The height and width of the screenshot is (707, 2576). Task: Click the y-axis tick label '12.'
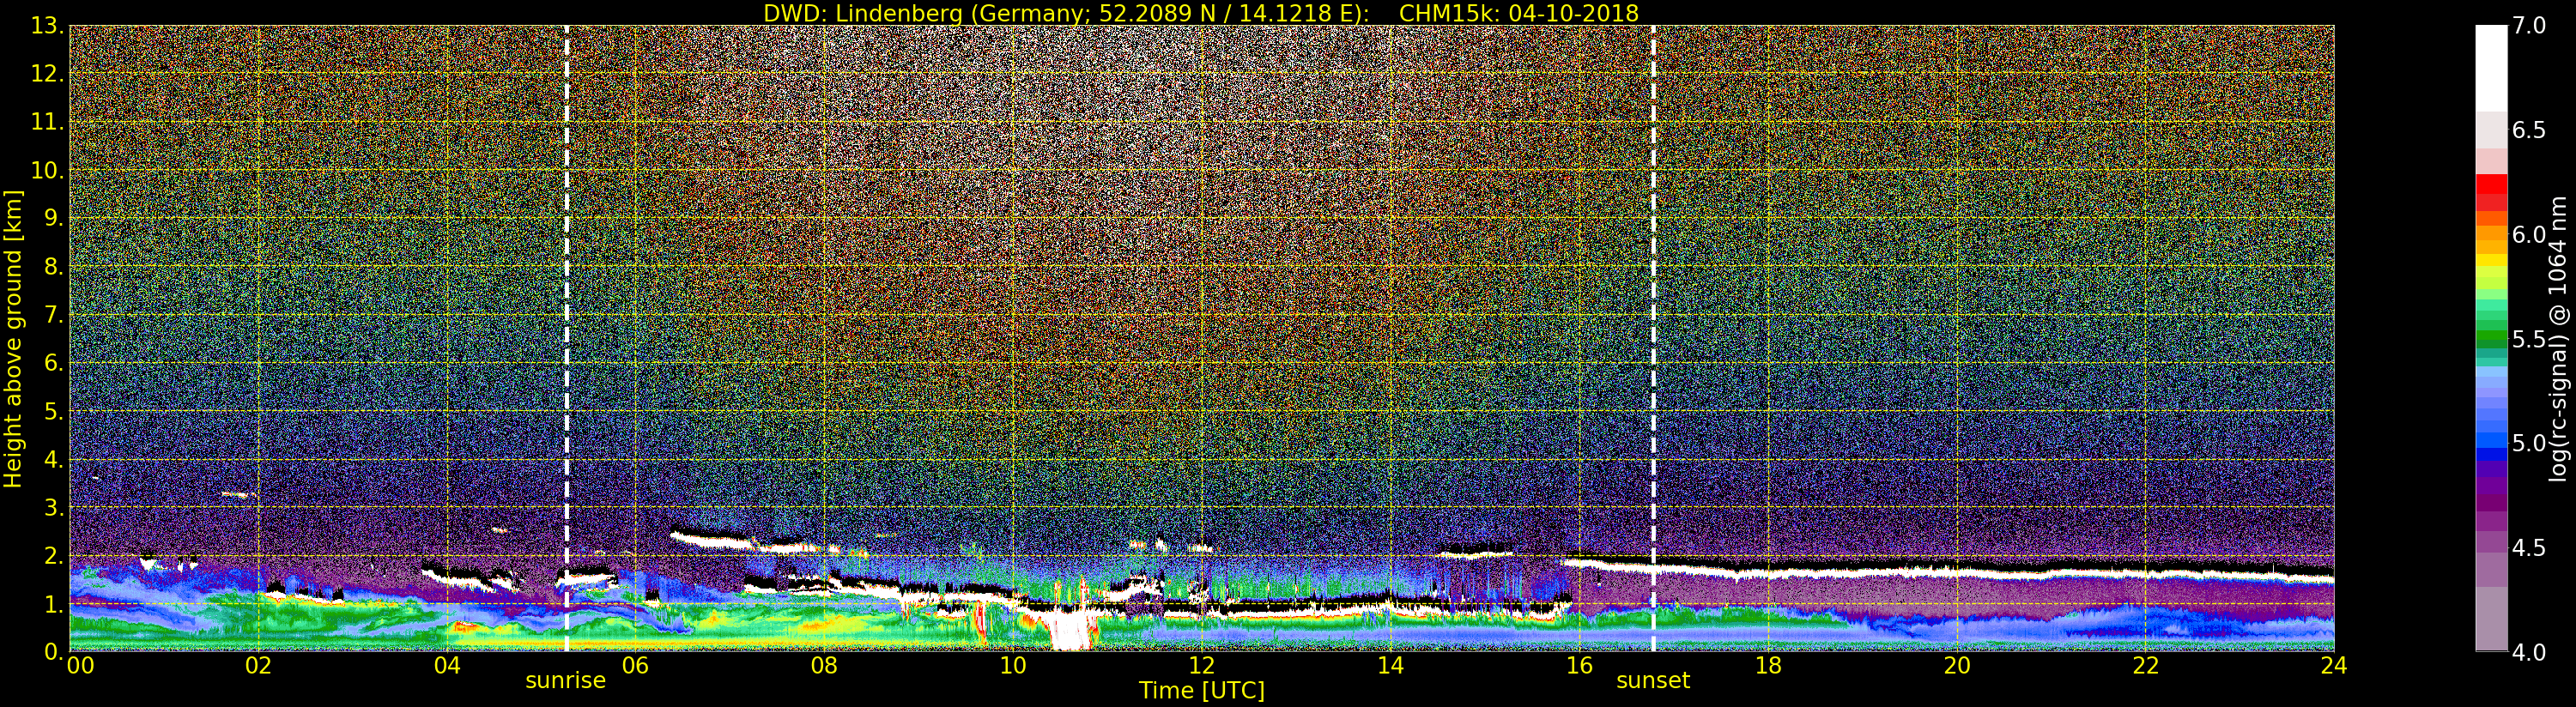pyautogui.click(x=47, y=74)
